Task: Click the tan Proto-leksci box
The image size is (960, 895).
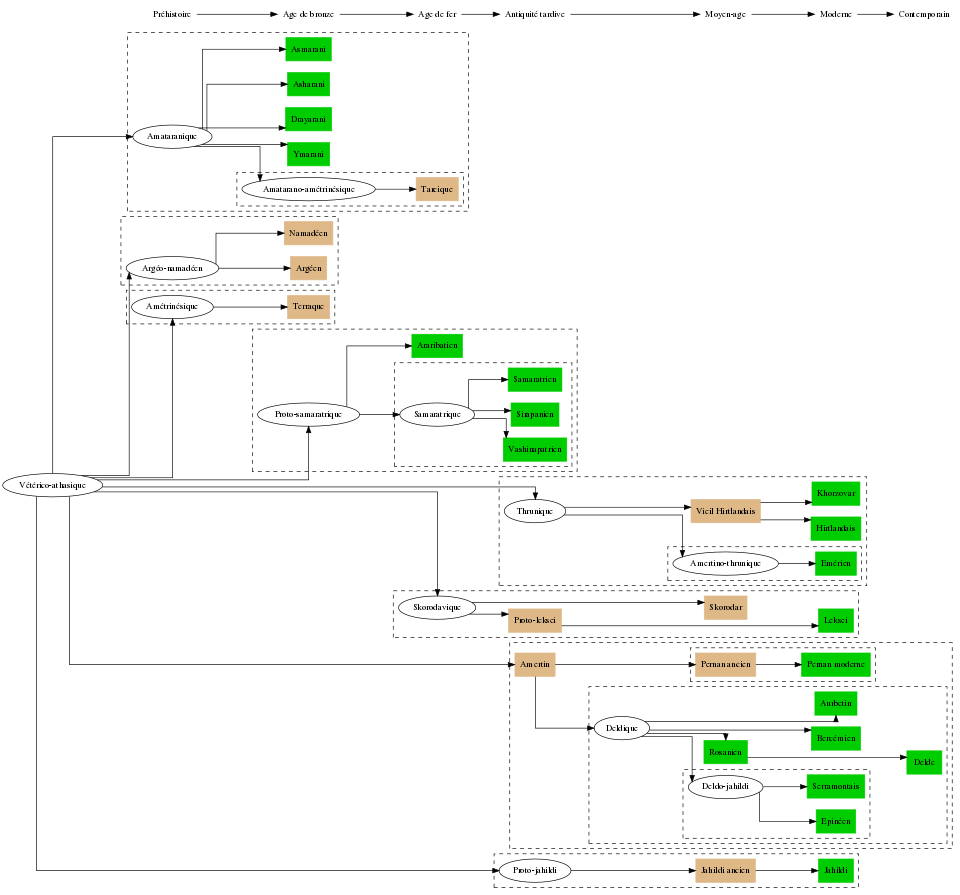Action: click(x=535, y=621)
